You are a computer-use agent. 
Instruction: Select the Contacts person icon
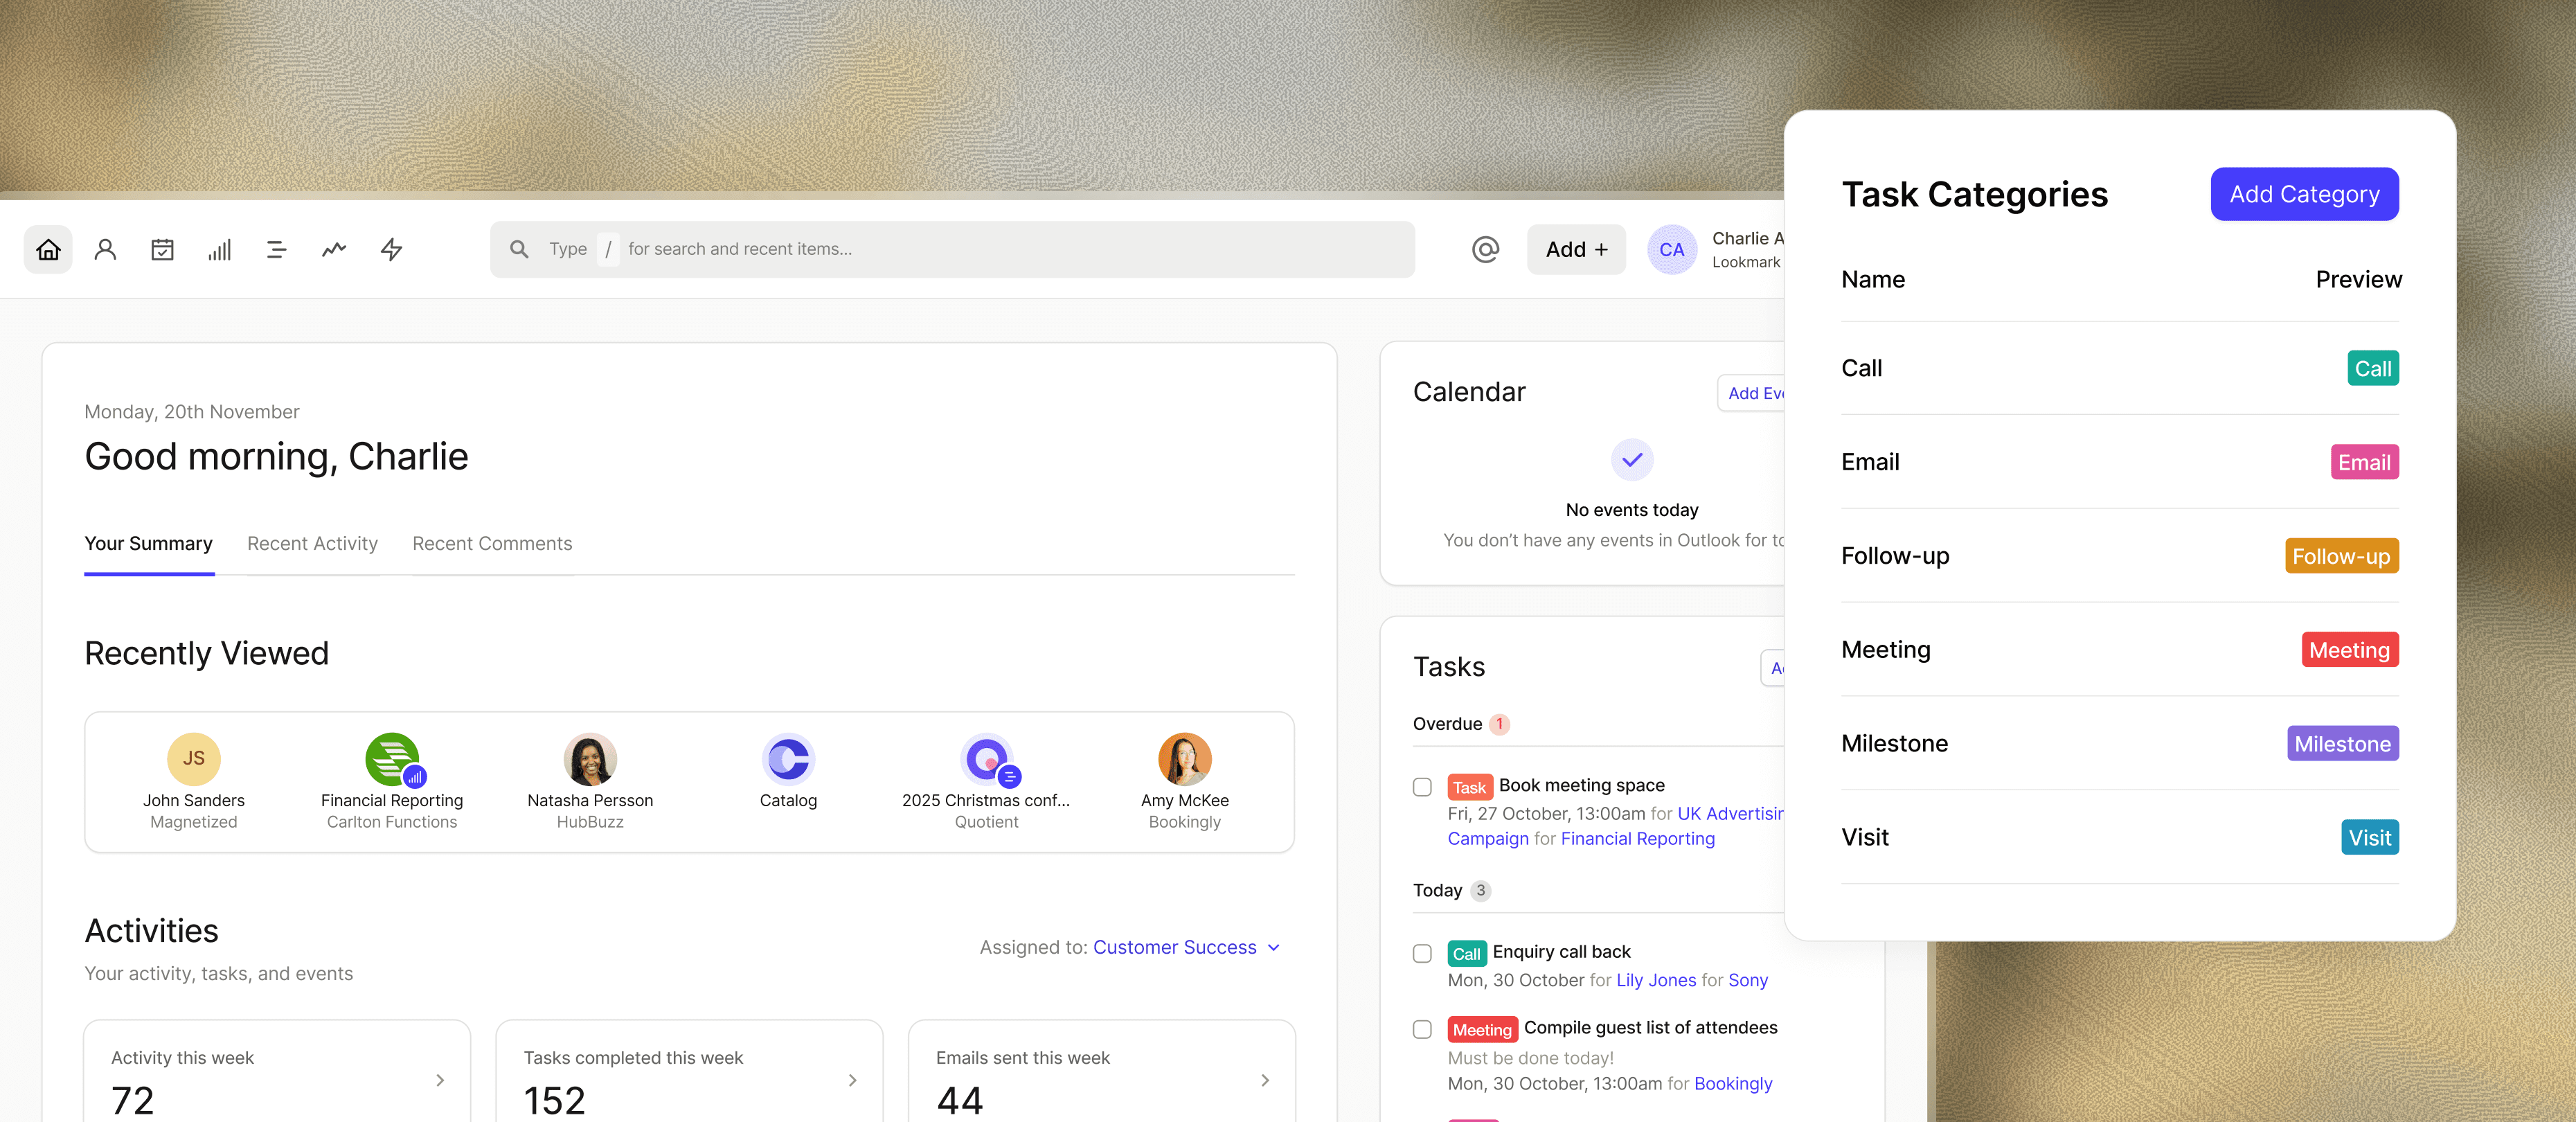(x=105, y=249)
